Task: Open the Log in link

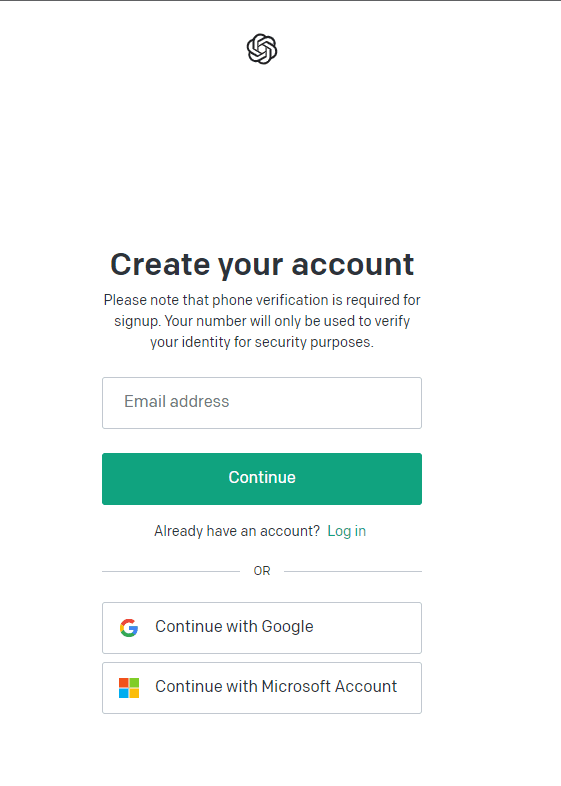Action: click(346, 531)
